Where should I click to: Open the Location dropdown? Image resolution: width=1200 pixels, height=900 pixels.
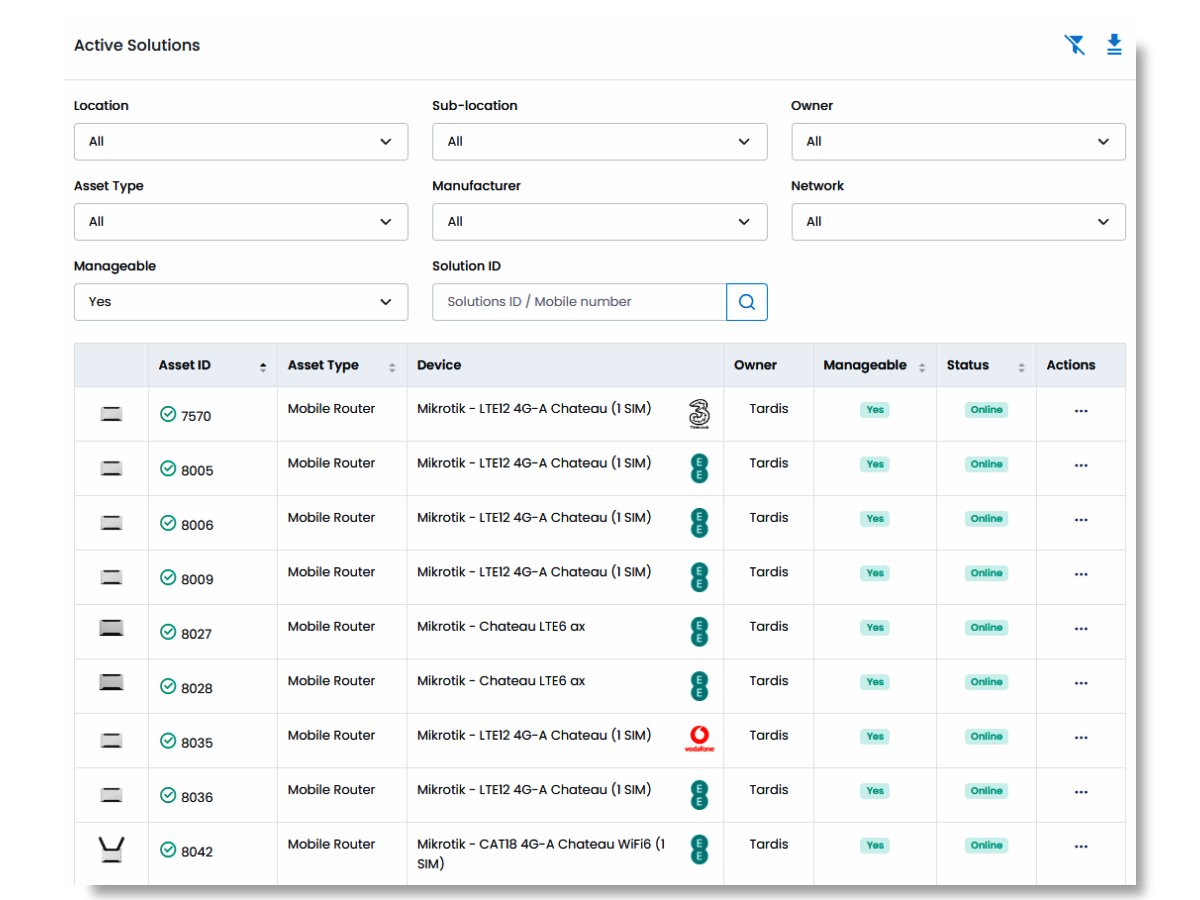coord(241,142)
